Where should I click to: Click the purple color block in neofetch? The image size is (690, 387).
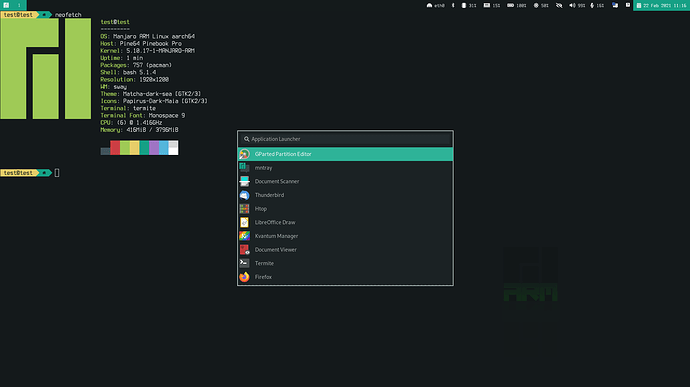pyautogui.click(x=154, y=147)
